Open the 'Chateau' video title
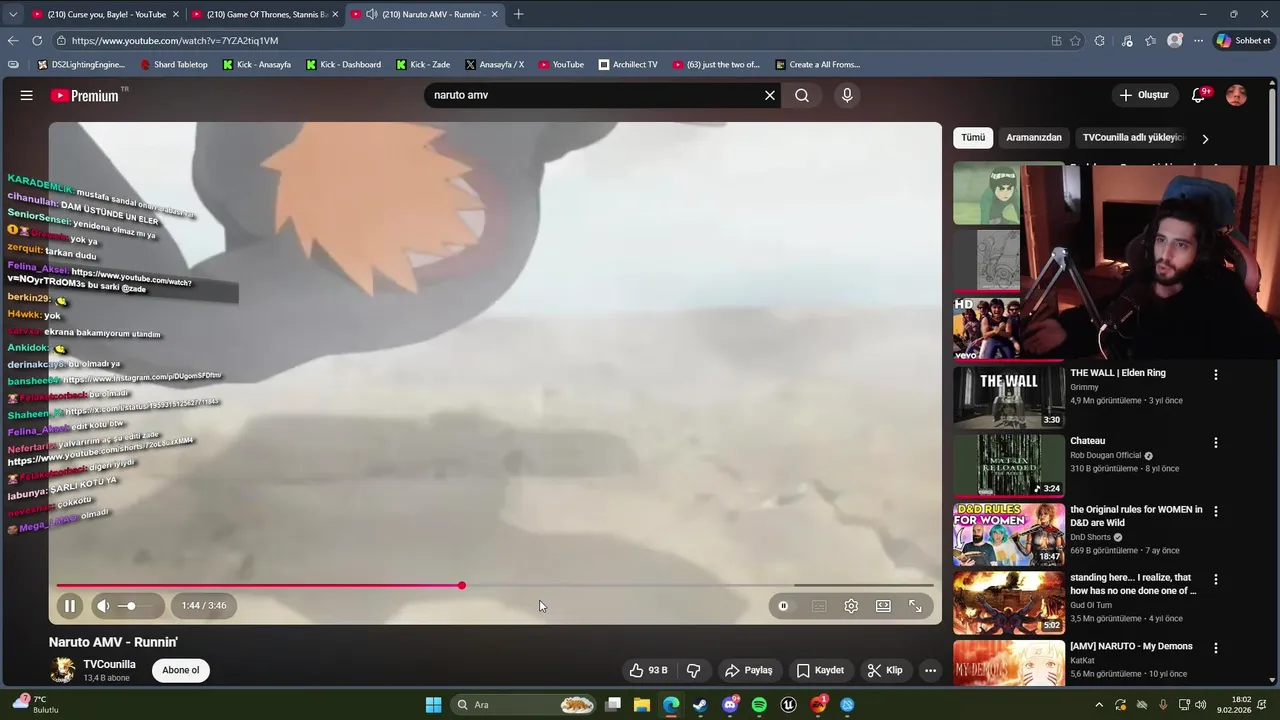This screenshot has width=1280, height=720. (1087, 441)
